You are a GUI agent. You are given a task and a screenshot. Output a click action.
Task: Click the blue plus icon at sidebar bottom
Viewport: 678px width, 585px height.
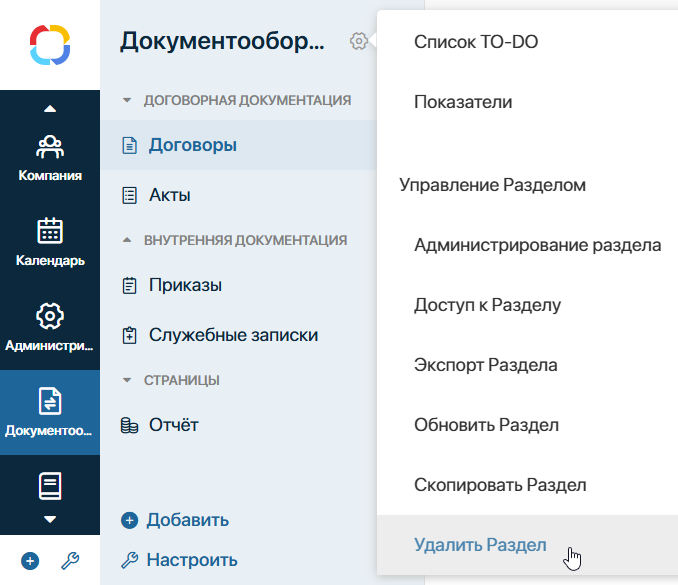(x=30, y=561)
